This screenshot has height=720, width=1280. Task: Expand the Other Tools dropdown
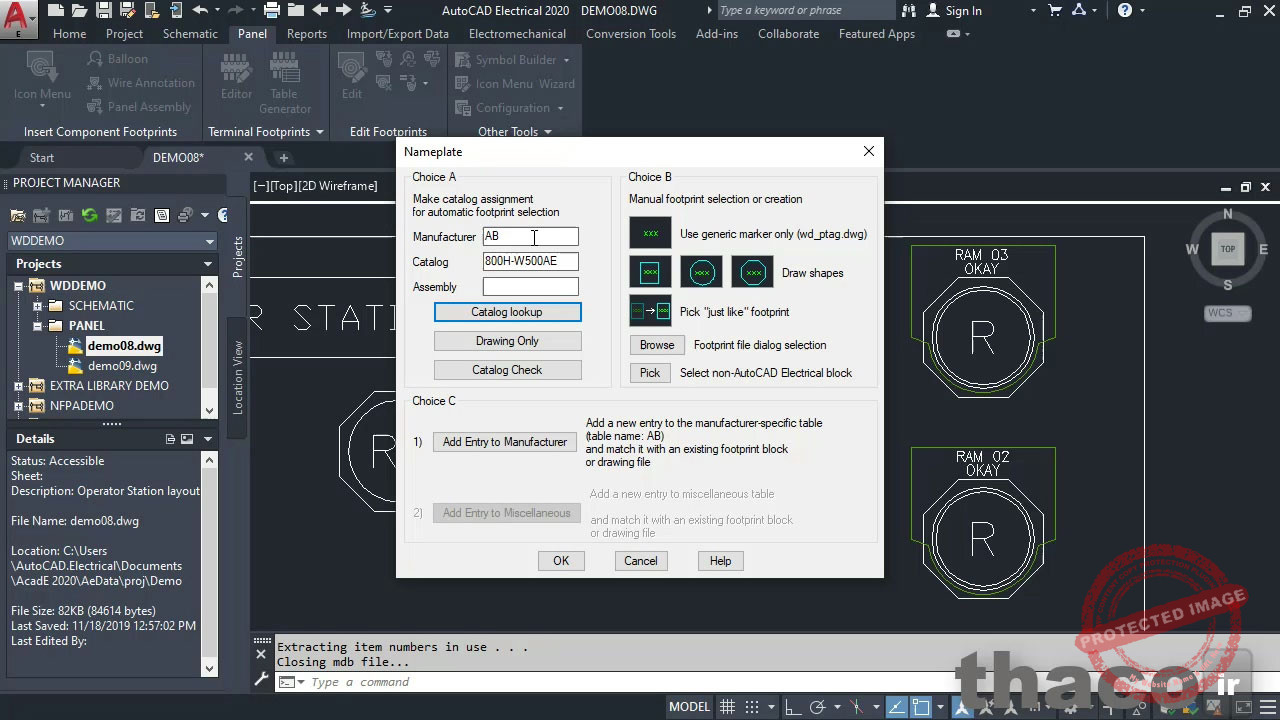[515, 131]
